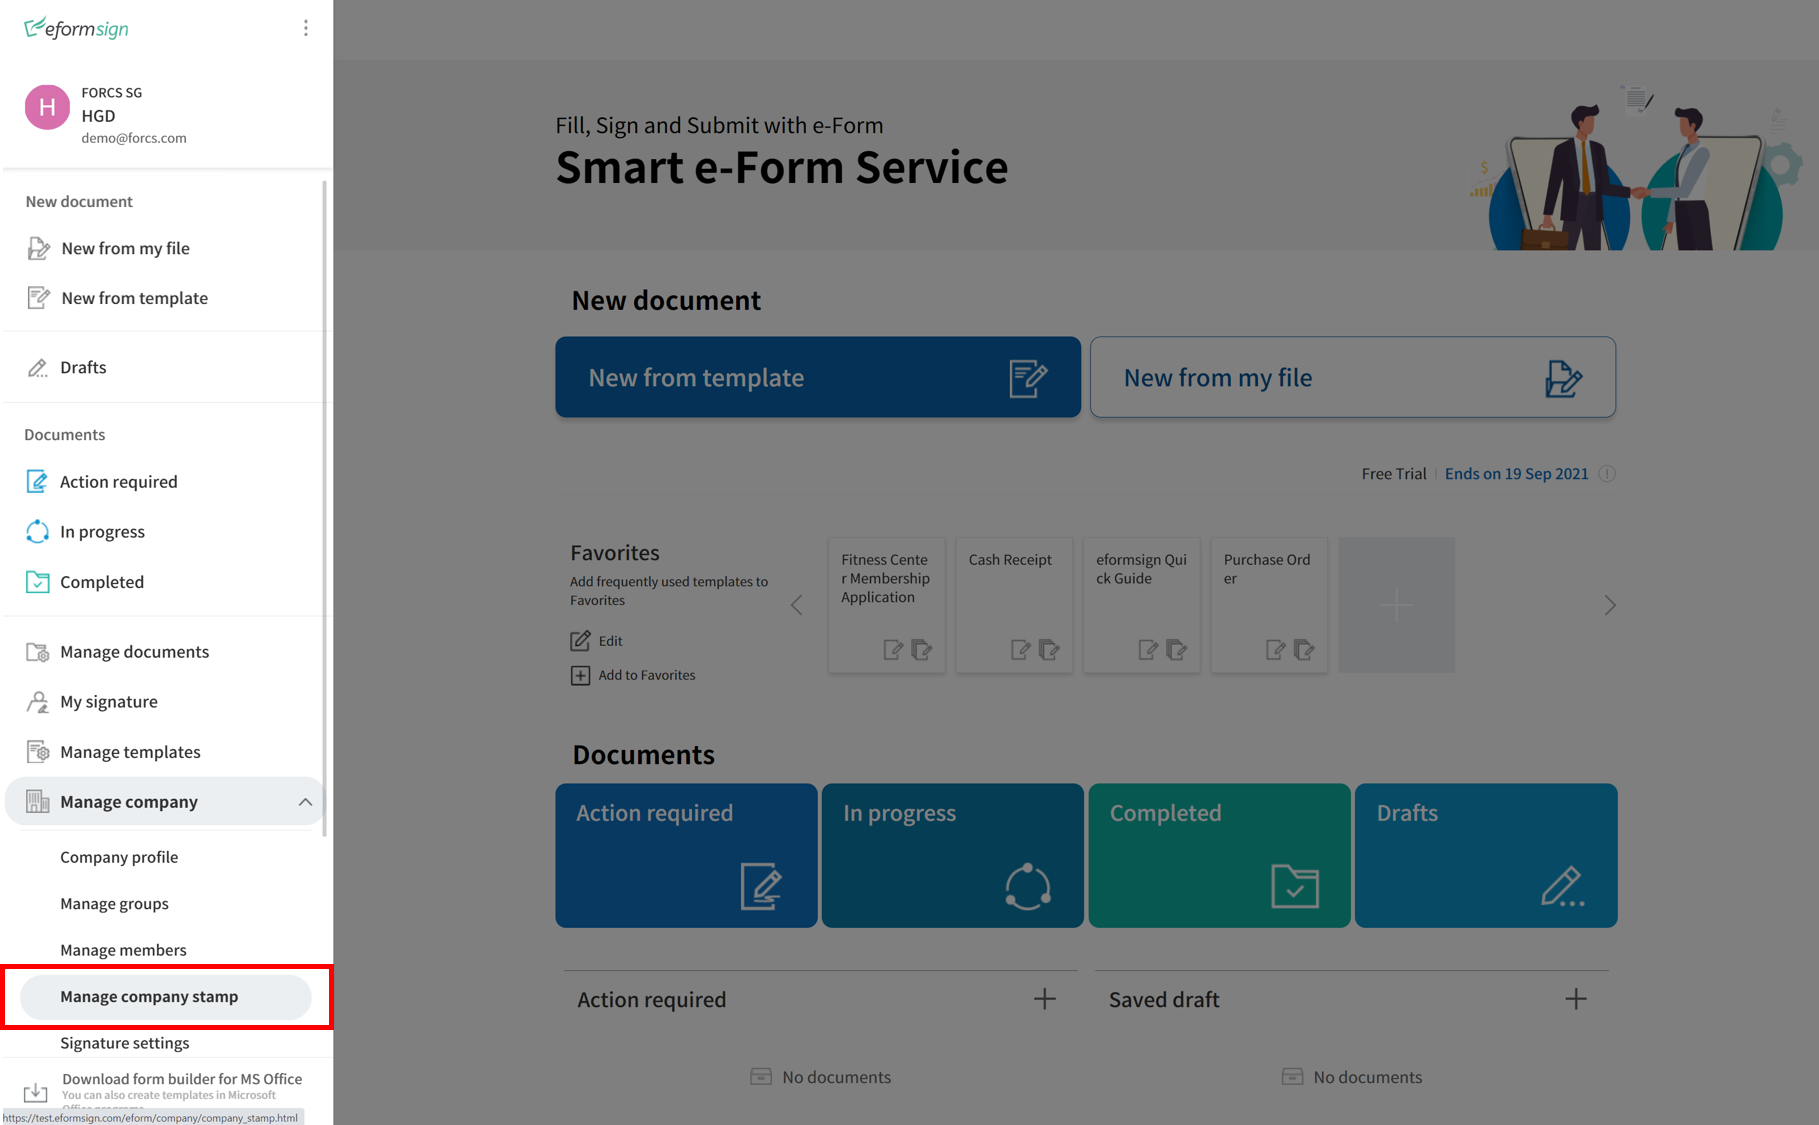Click the eformsign Quick Guide card title
Screen dimensions: 1819x1125
1141,569
